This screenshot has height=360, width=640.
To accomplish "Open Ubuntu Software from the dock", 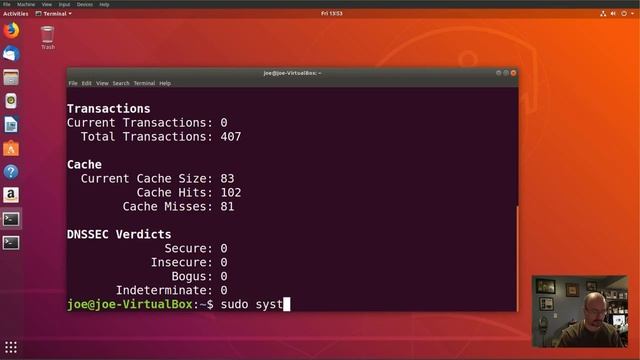I will pyautogui.click(x=11, y=148).
